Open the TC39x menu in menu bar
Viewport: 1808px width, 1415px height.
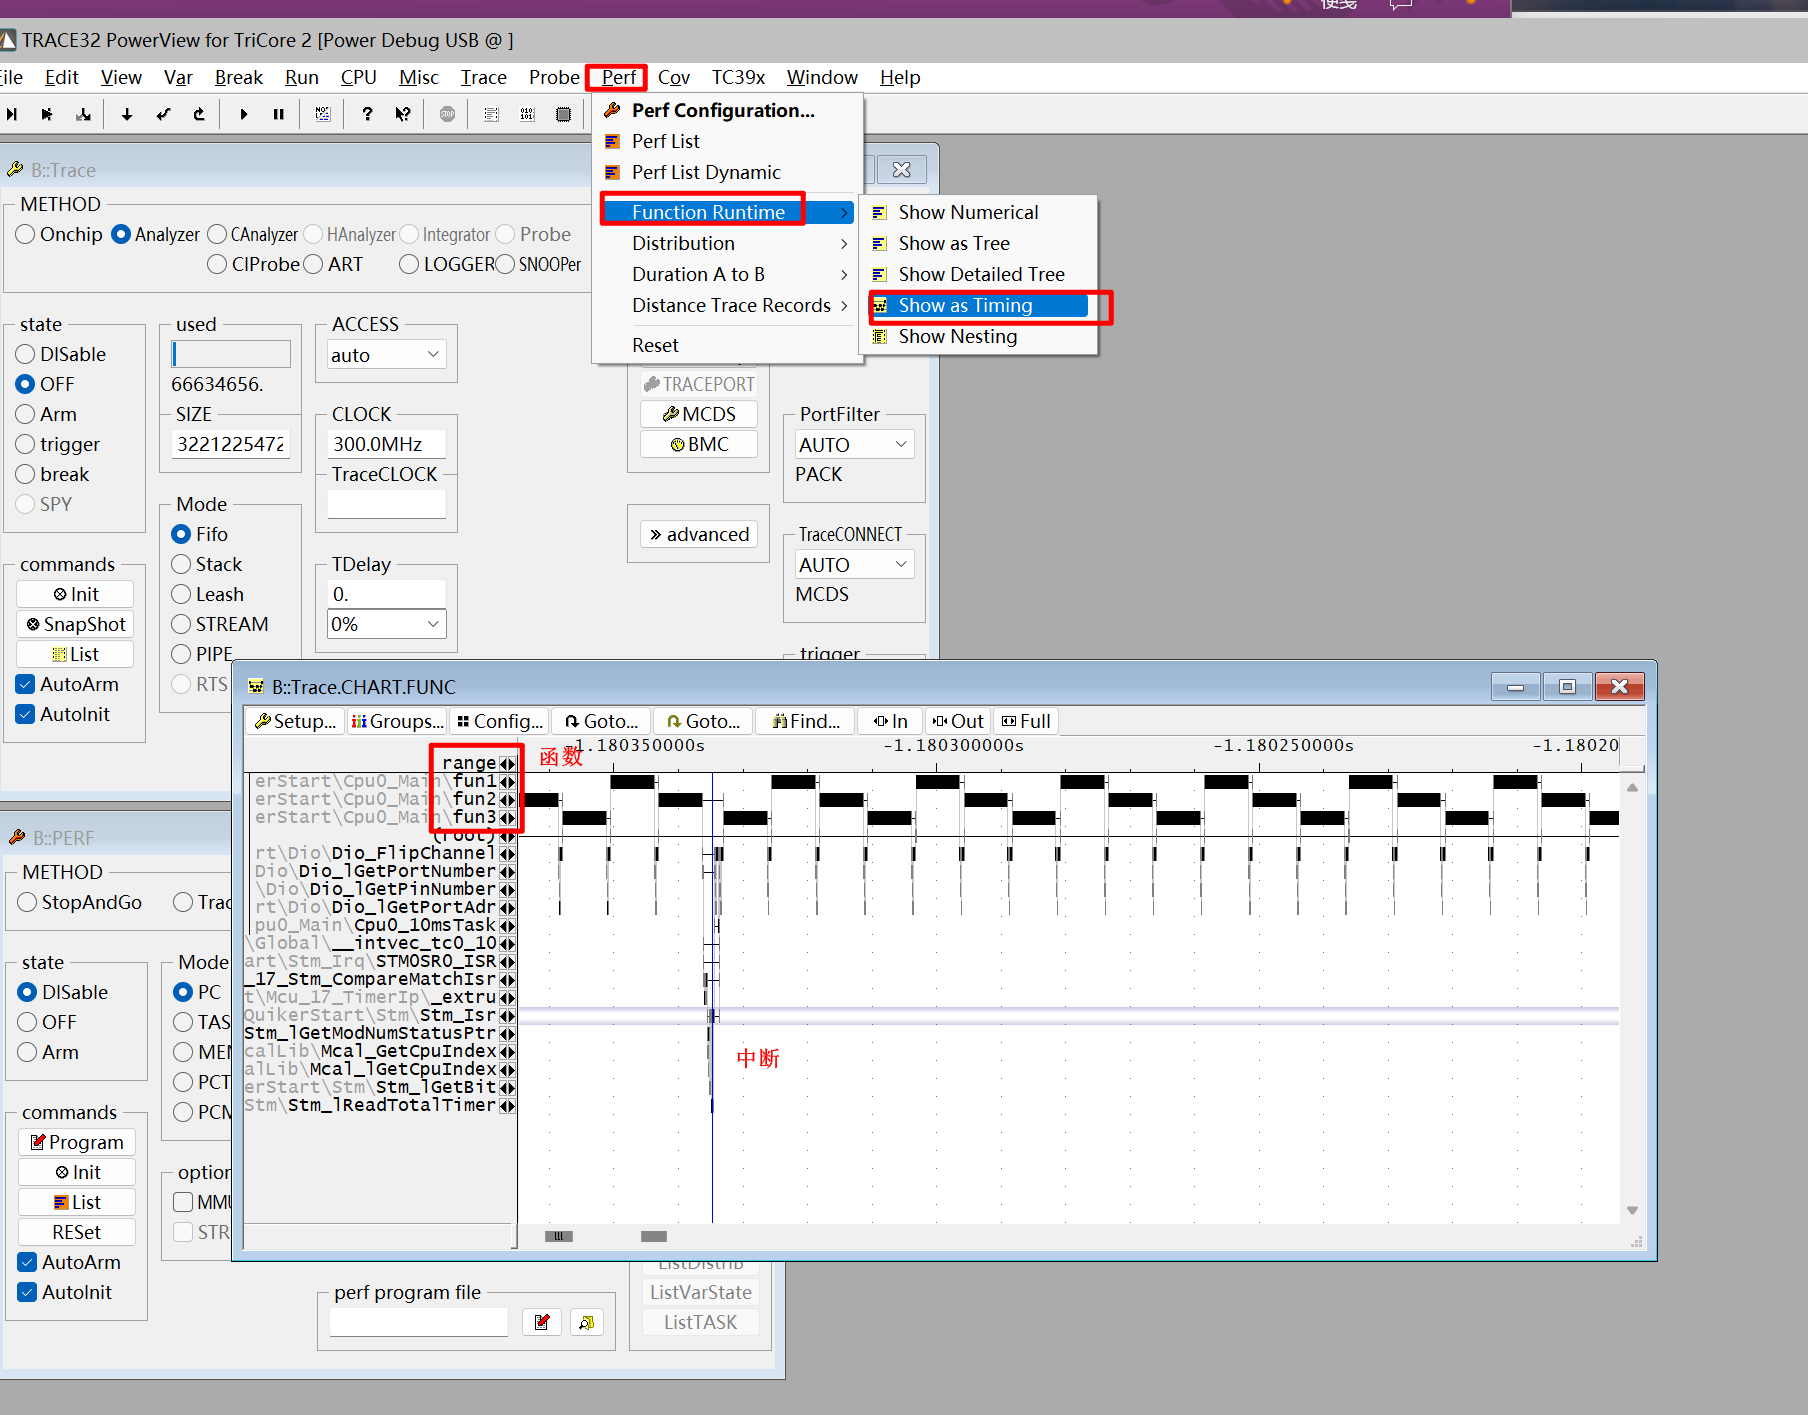[x=738, y=77]
